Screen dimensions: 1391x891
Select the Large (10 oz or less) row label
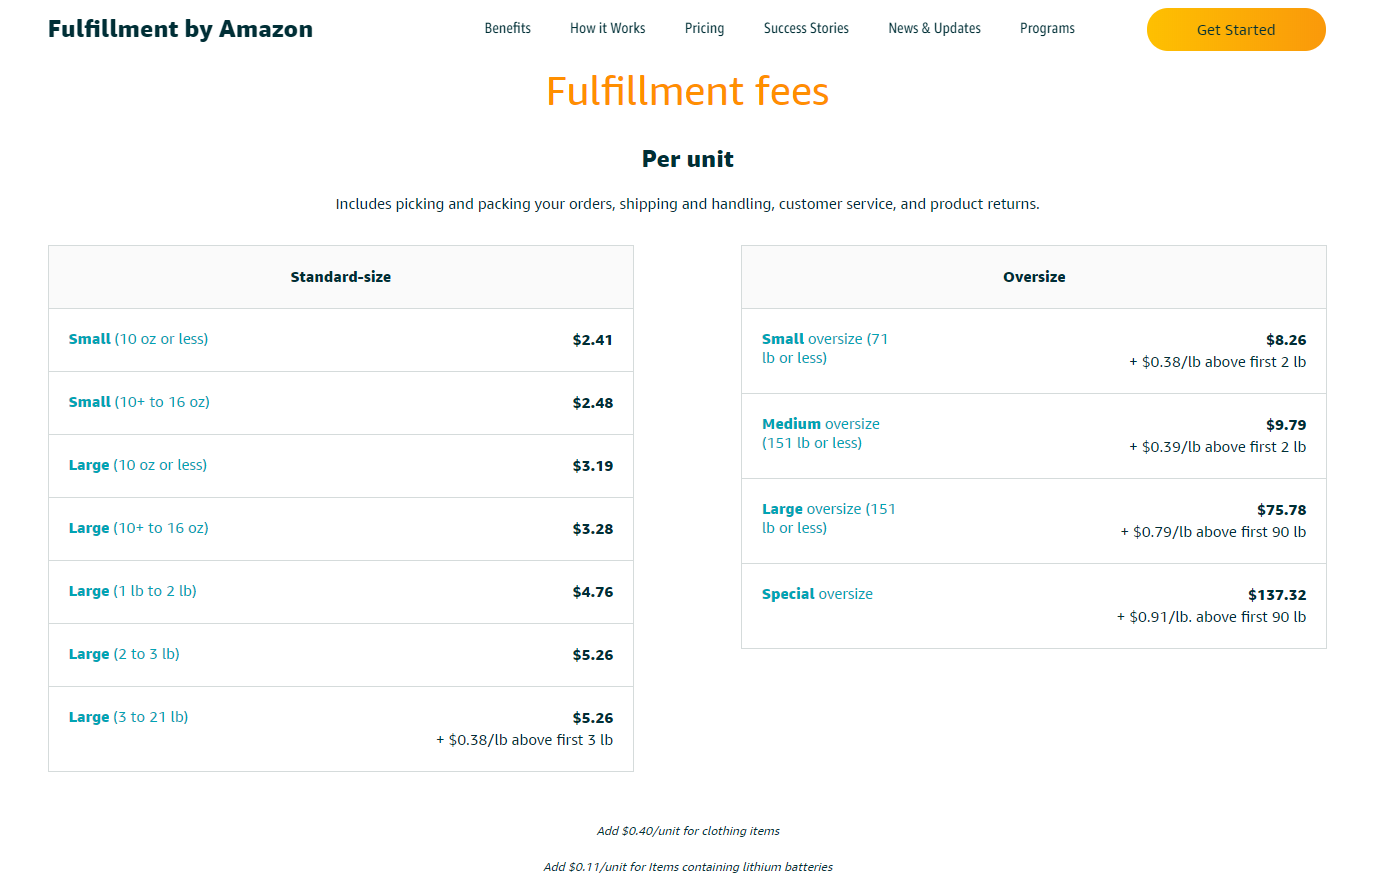138,465
